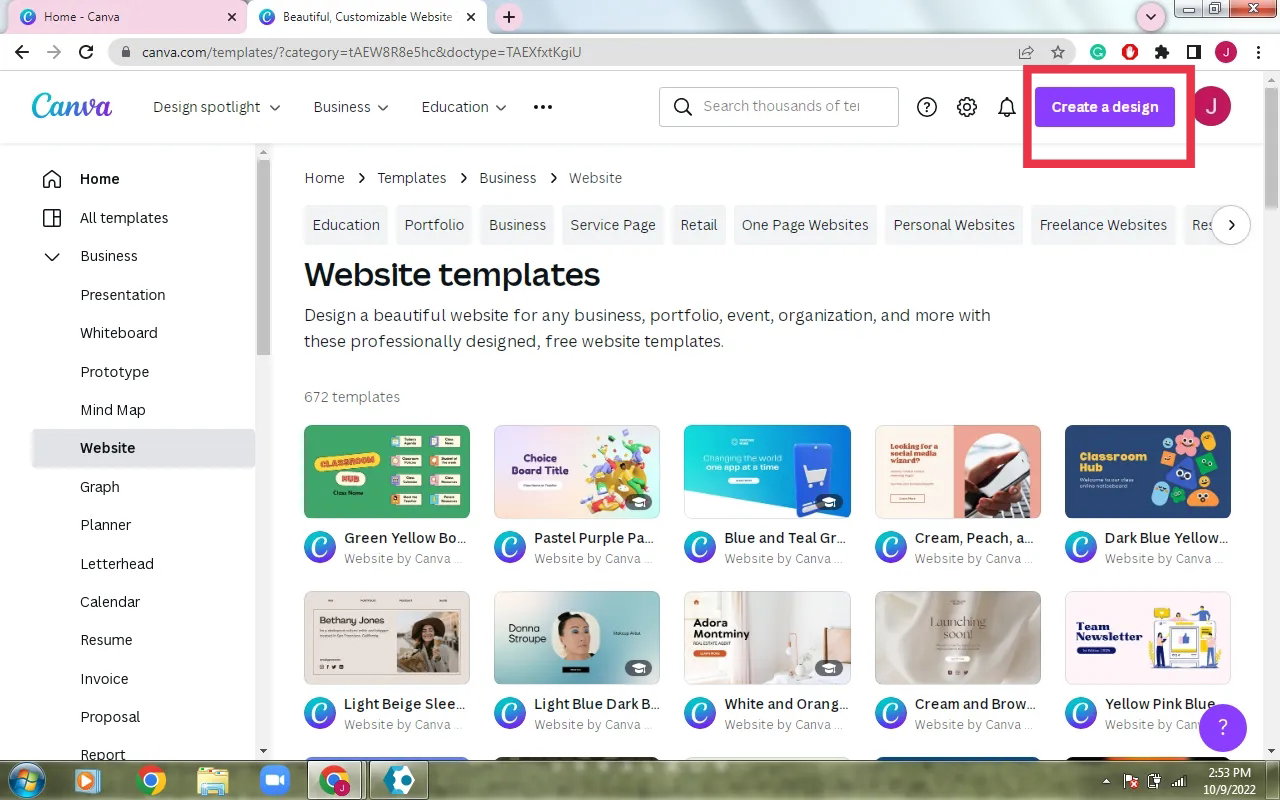Toggle the browser side panel icon

(x=1194, y=52)
